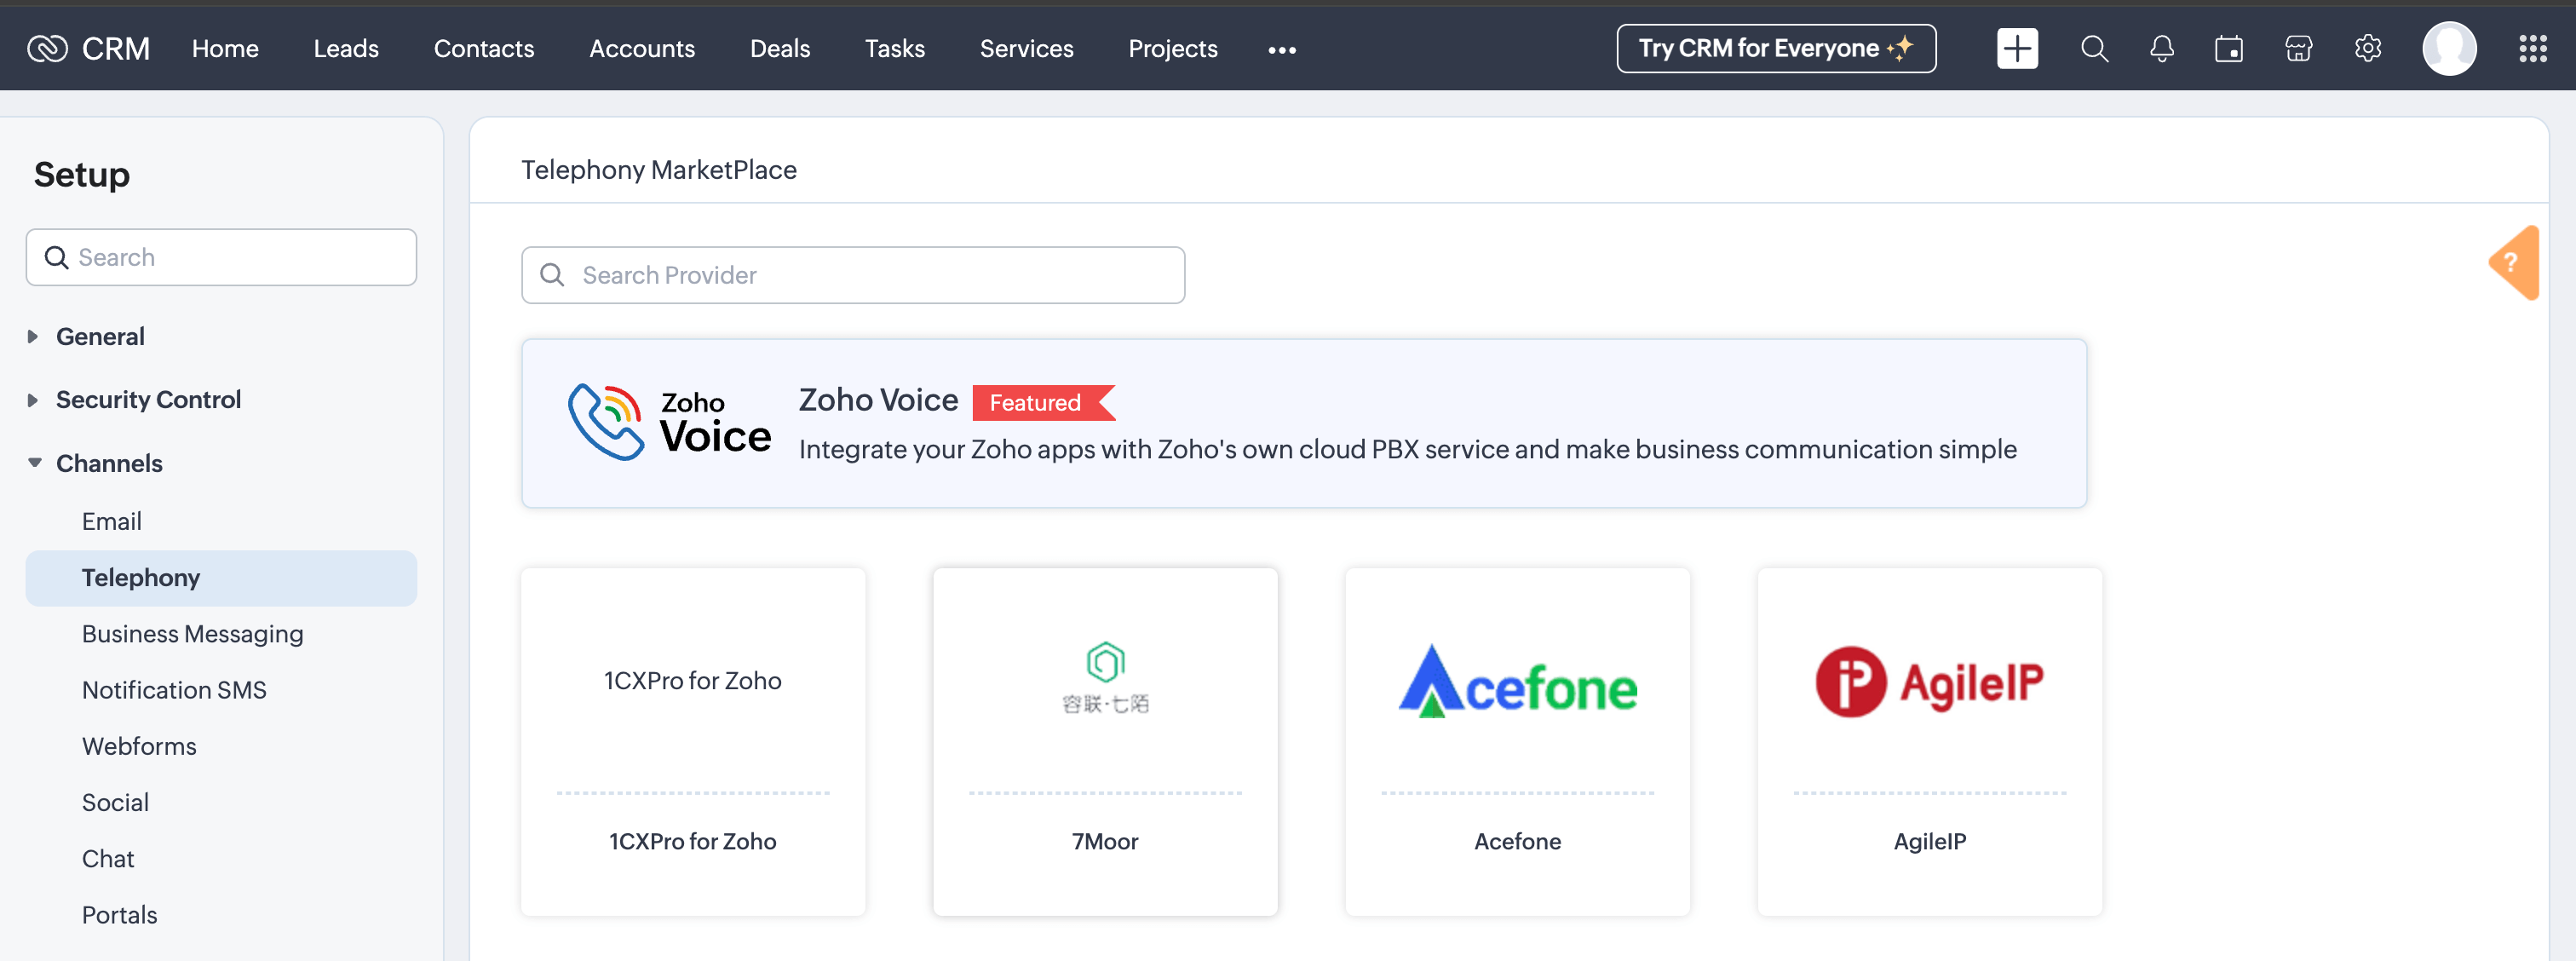
Task: Click the Search Provider field
Action: [852, 275]
